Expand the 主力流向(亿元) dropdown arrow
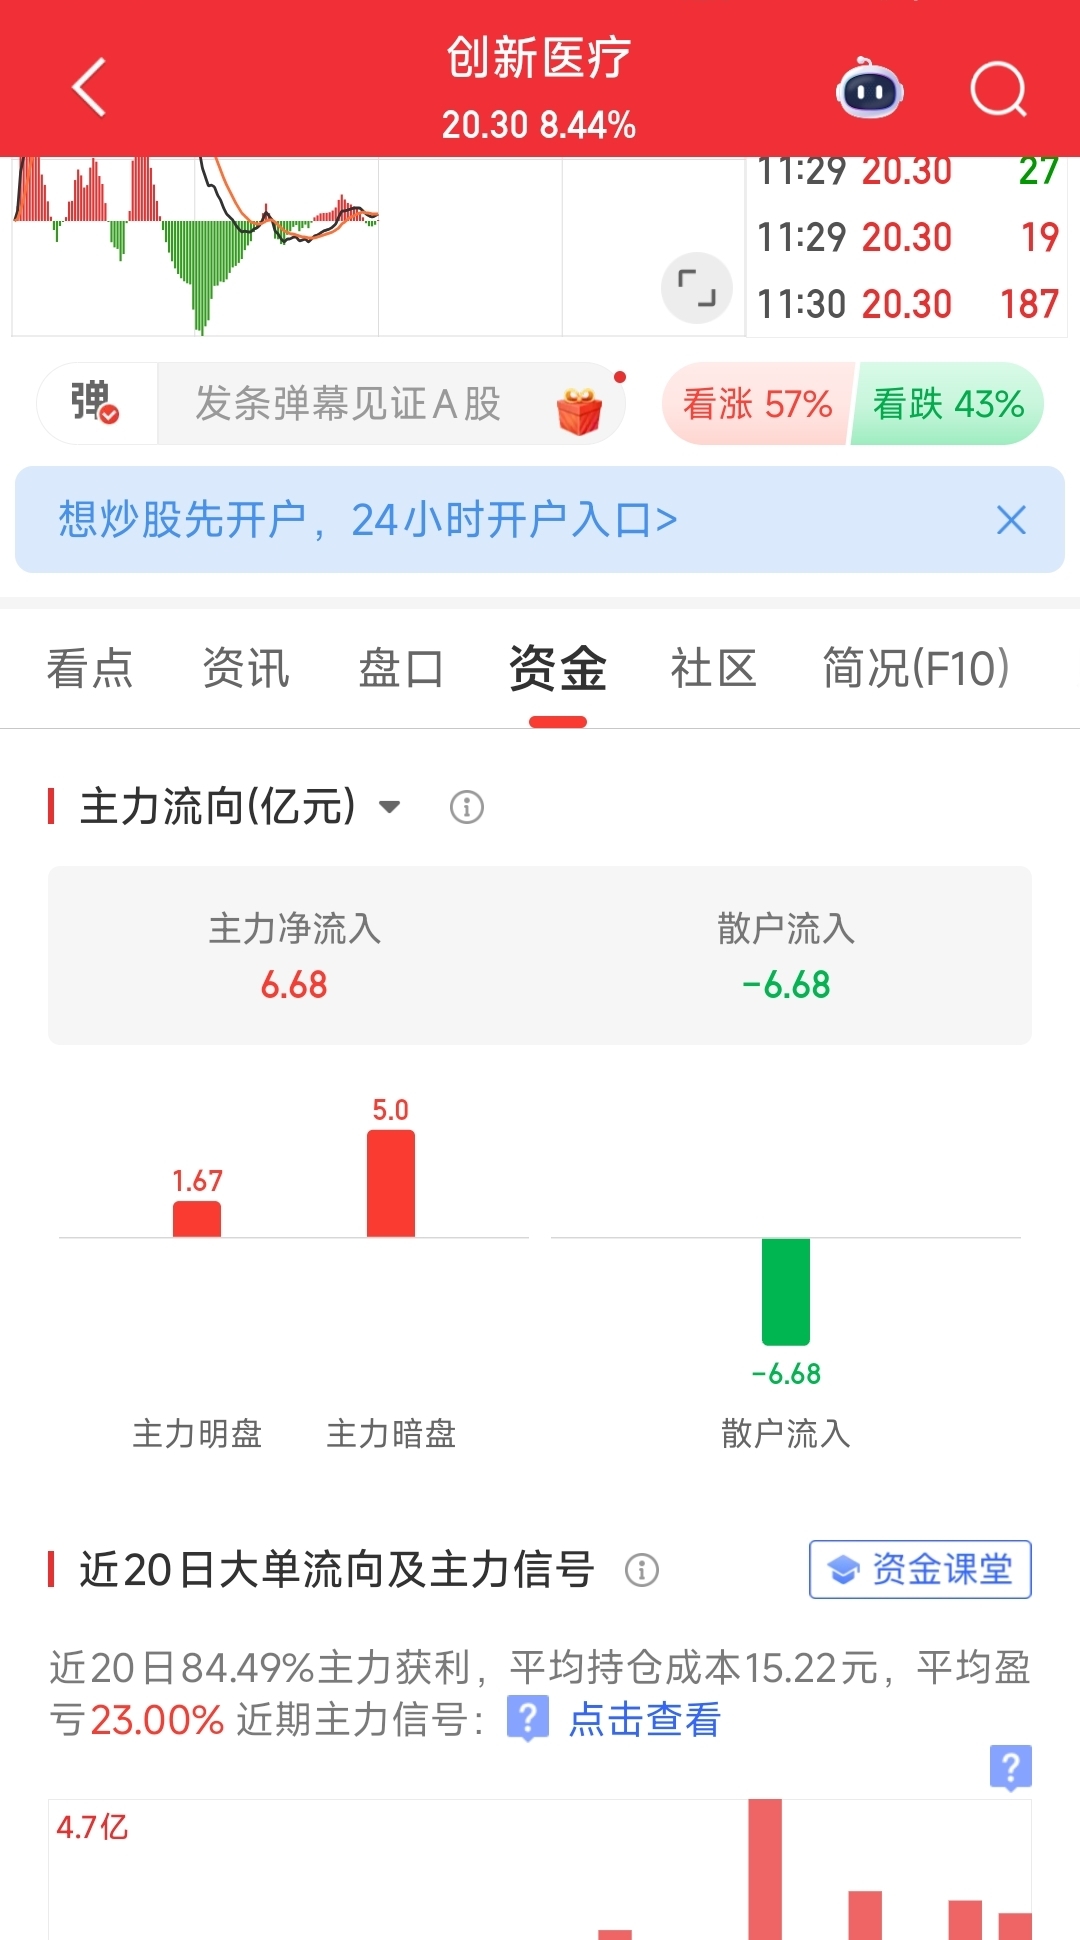The image size is (1080, 1940). point(390,806)
